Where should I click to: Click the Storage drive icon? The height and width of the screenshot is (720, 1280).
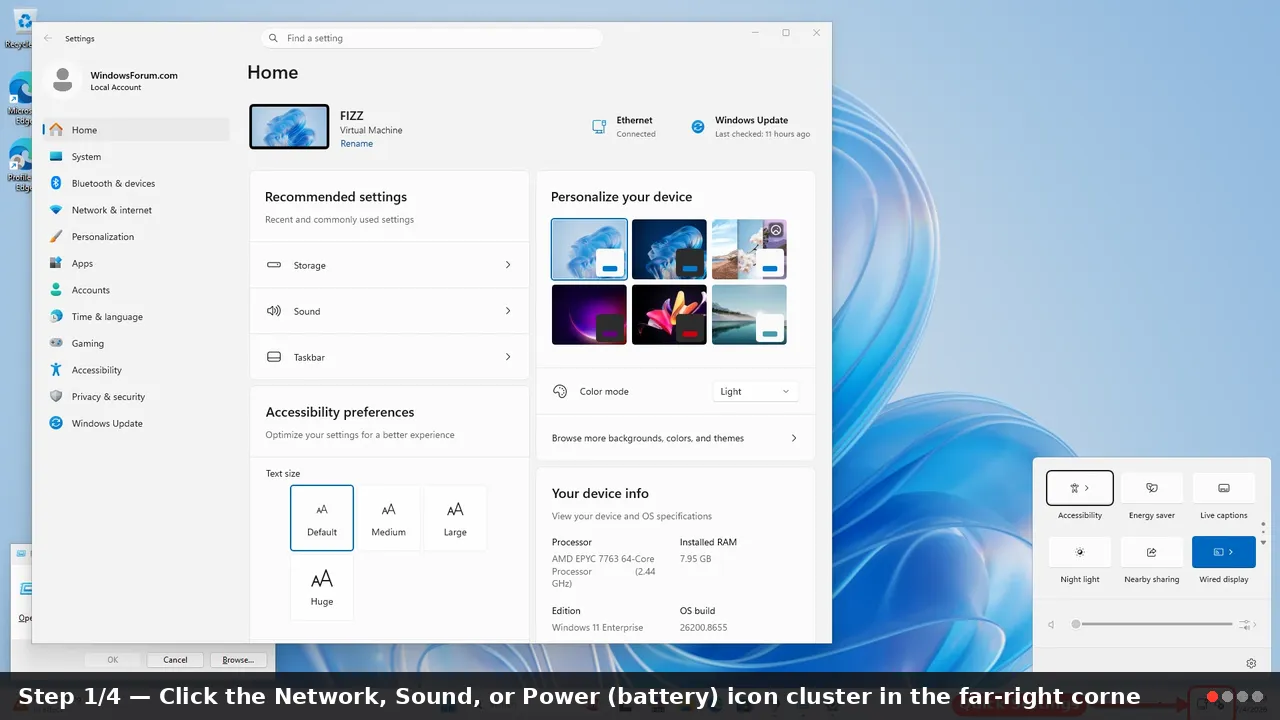click(274, 265)
